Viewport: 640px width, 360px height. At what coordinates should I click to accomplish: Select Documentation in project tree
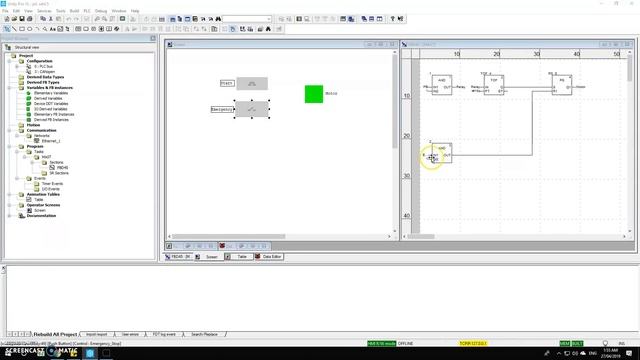(x=41, y=216)
